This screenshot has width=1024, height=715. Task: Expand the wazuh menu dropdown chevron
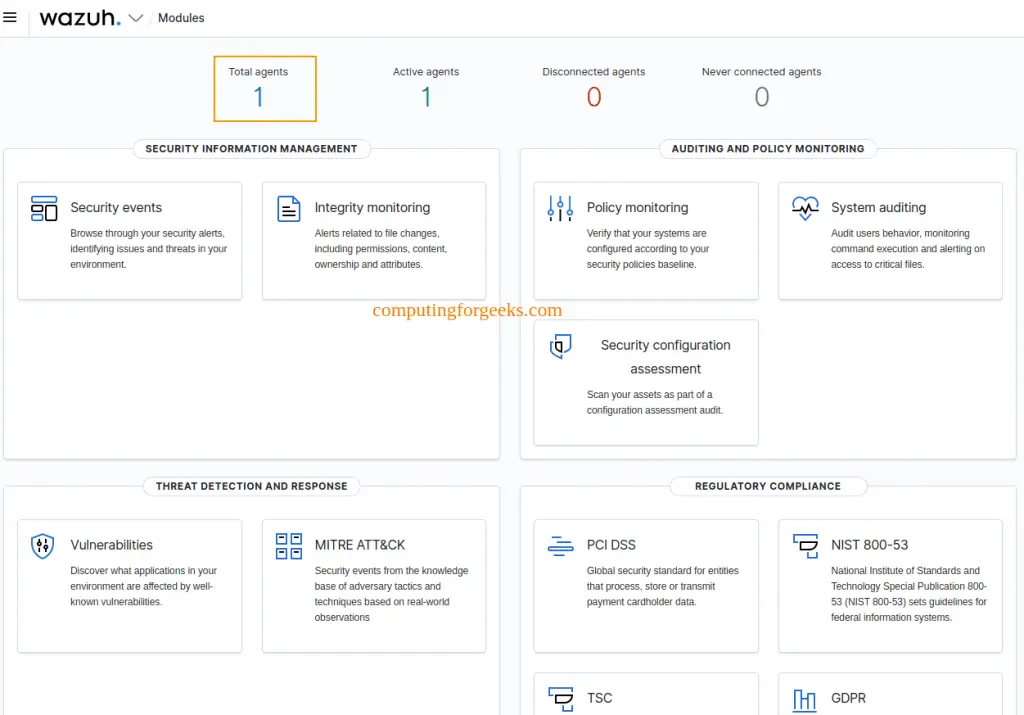(x=136, y=18)
